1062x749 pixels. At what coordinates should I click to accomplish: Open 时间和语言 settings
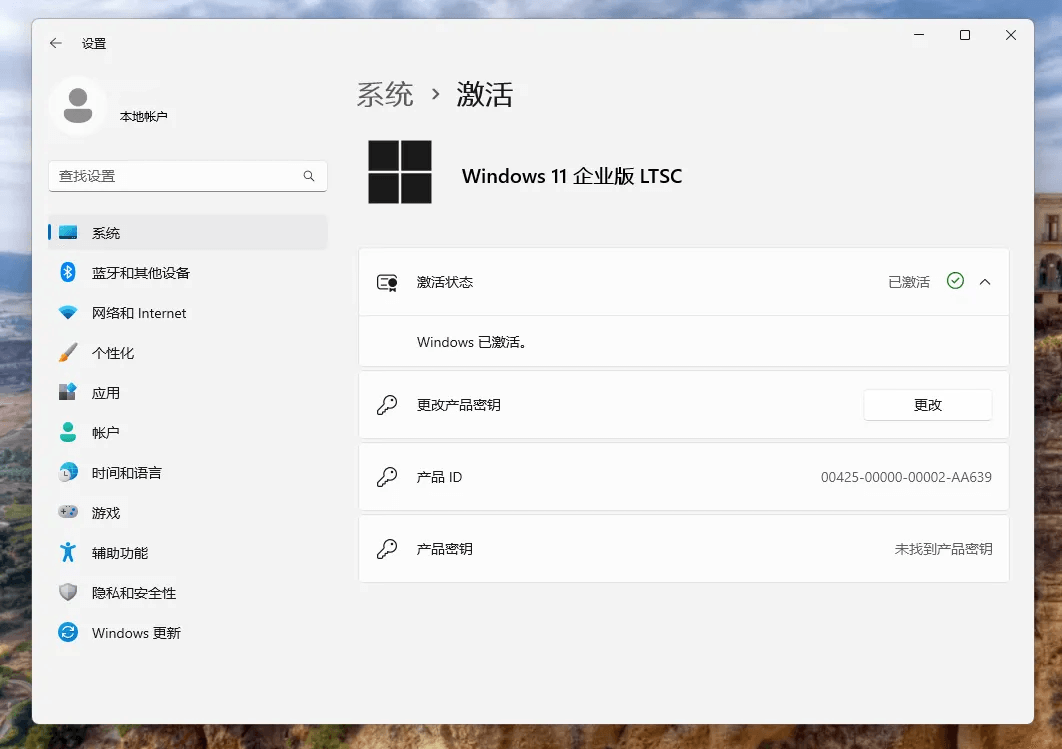point(188,472)
